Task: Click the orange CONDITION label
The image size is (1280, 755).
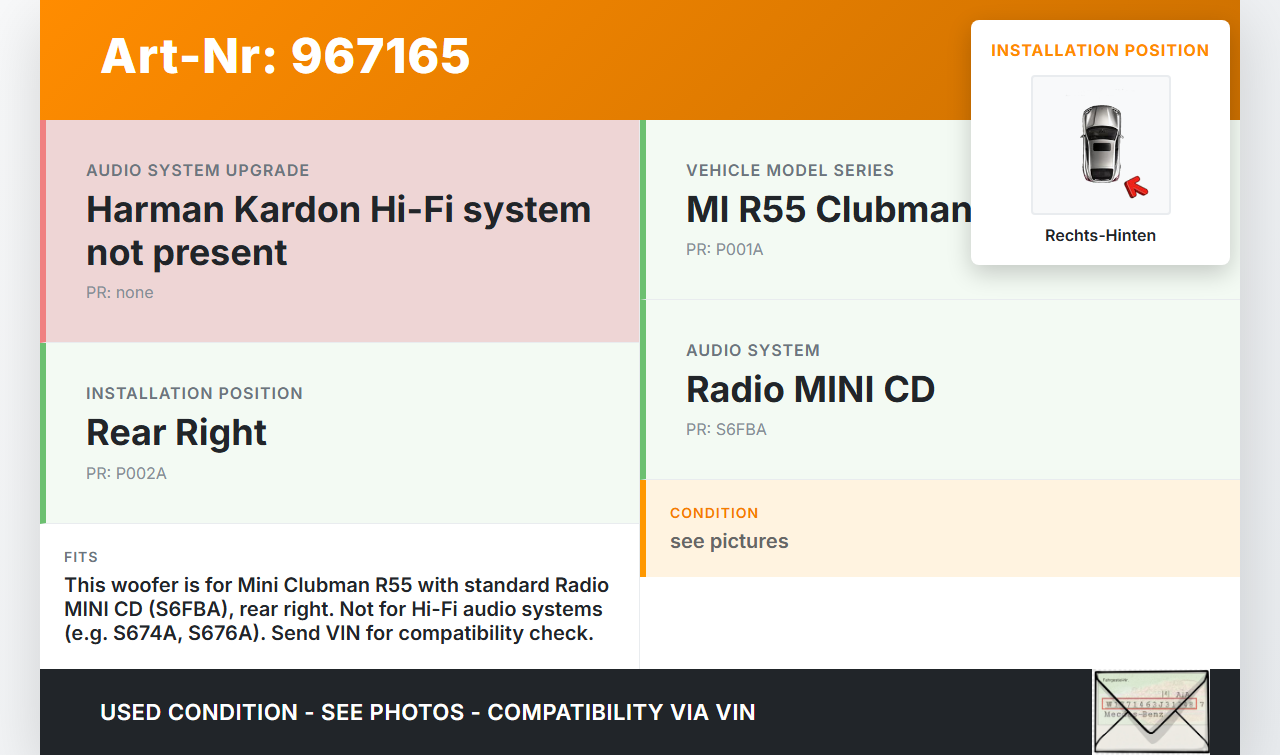Action: [x=714, y=513]
